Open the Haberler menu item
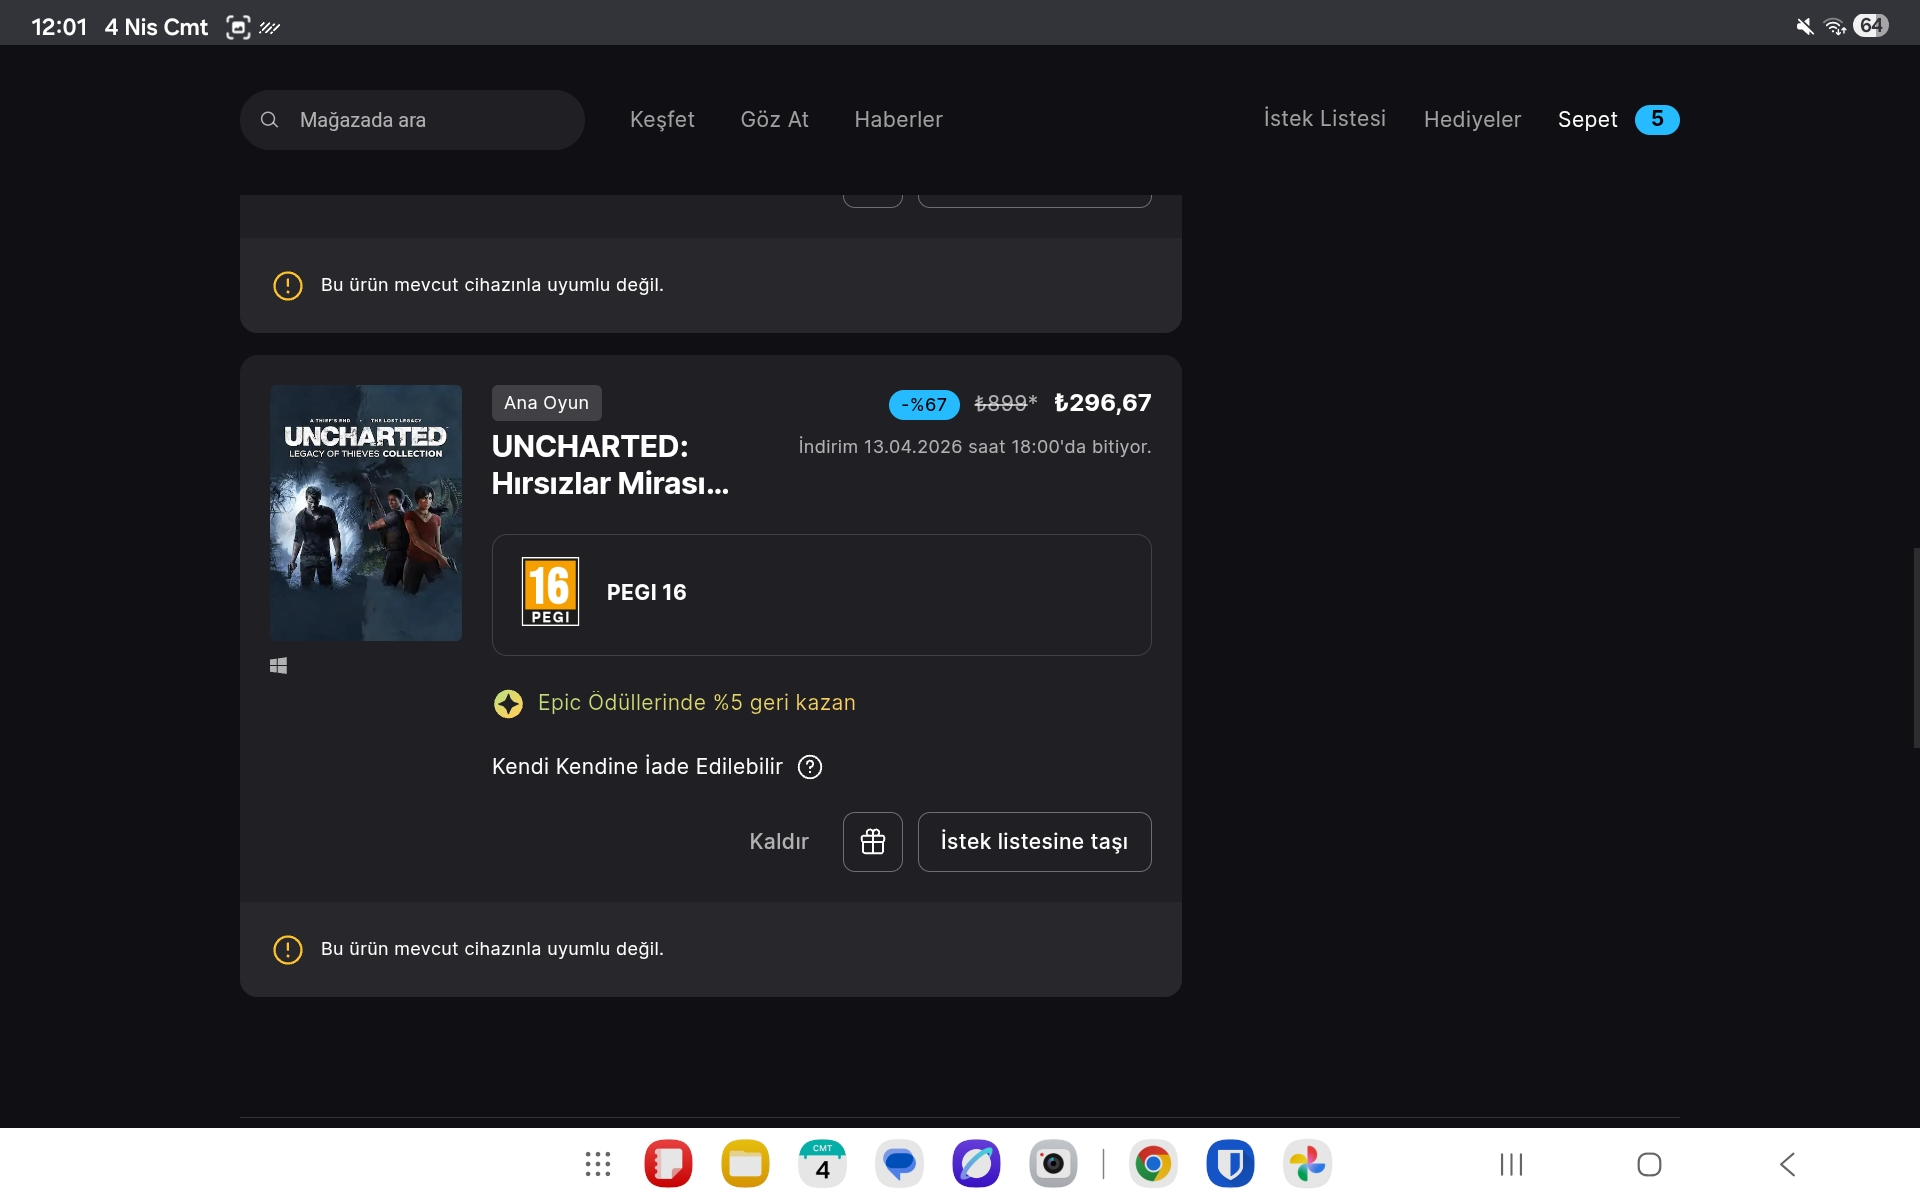 click(898, 120)
